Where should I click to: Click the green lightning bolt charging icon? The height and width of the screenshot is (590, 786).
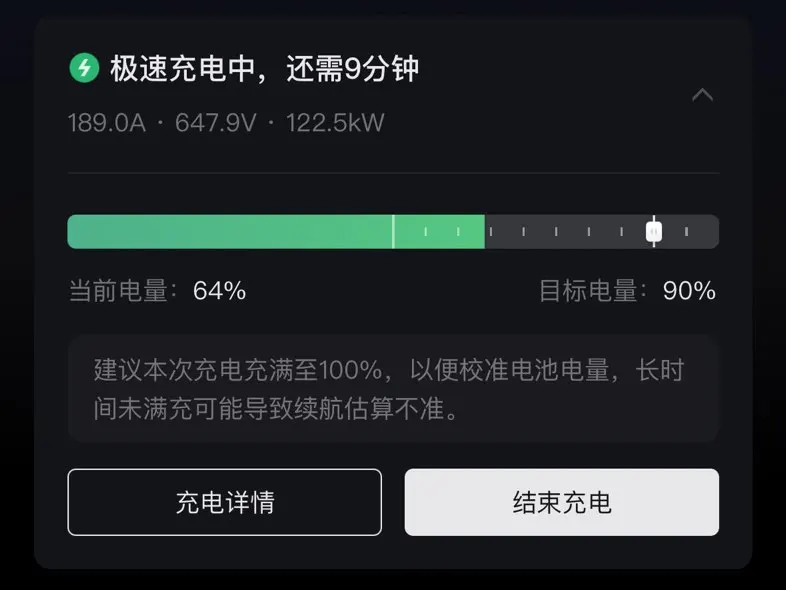tap(84, 68)
